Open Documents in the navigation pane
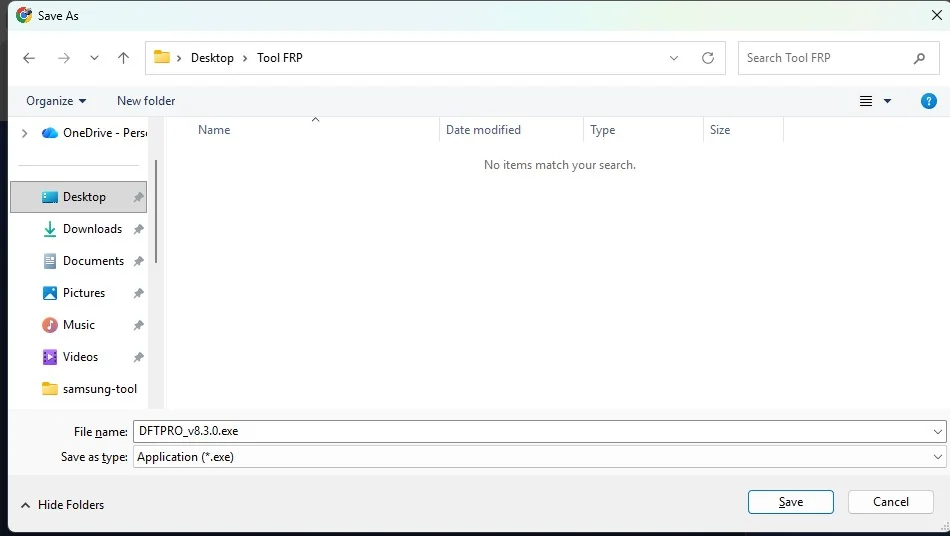 (83, 261)
